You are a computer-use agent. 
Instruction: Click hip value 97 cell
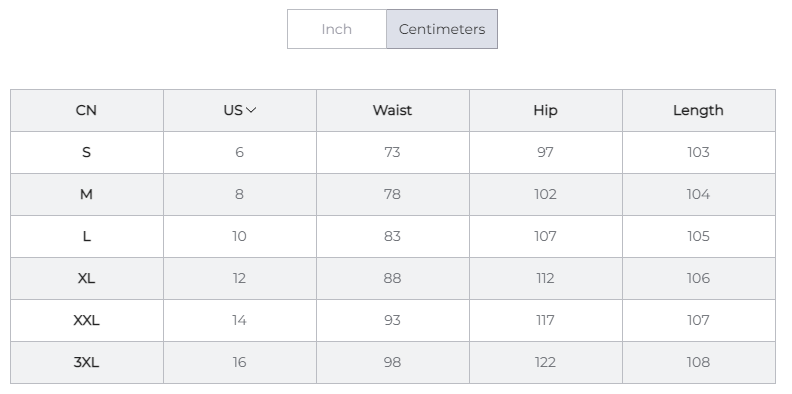546,152
